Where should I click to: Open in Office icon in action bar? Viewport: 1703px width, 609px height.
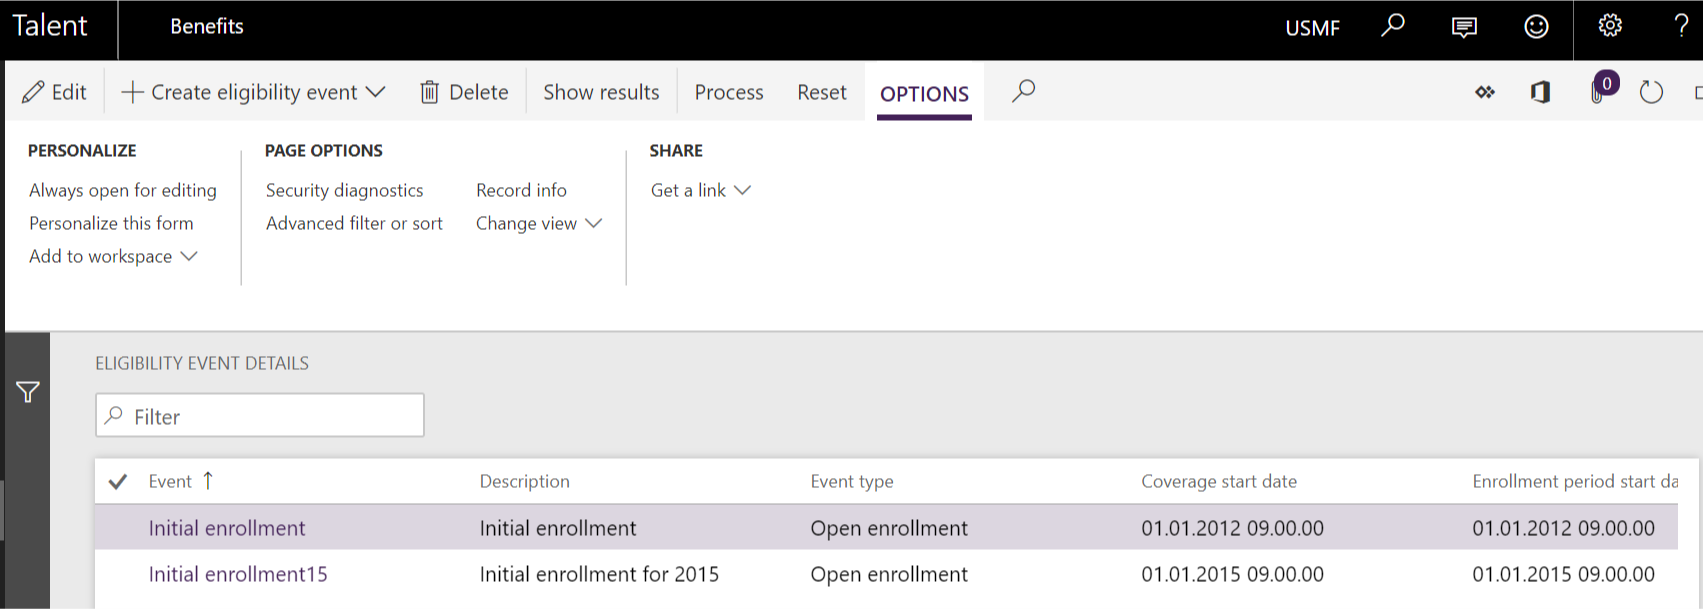click(x=1540, y=92)
